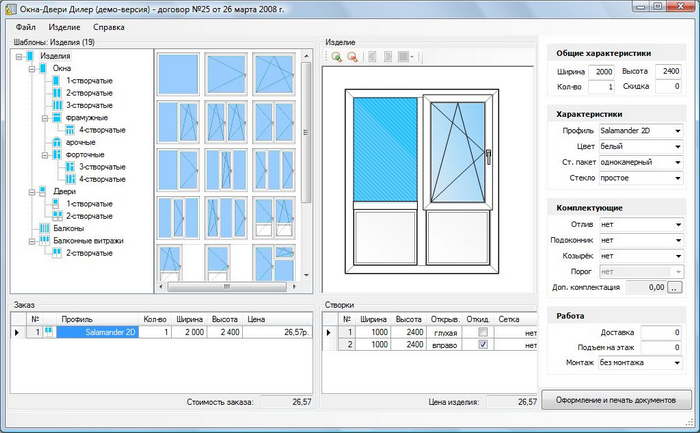
Task: Untick Откид. checkbox for sash row 2
Action: coord(483,344)
